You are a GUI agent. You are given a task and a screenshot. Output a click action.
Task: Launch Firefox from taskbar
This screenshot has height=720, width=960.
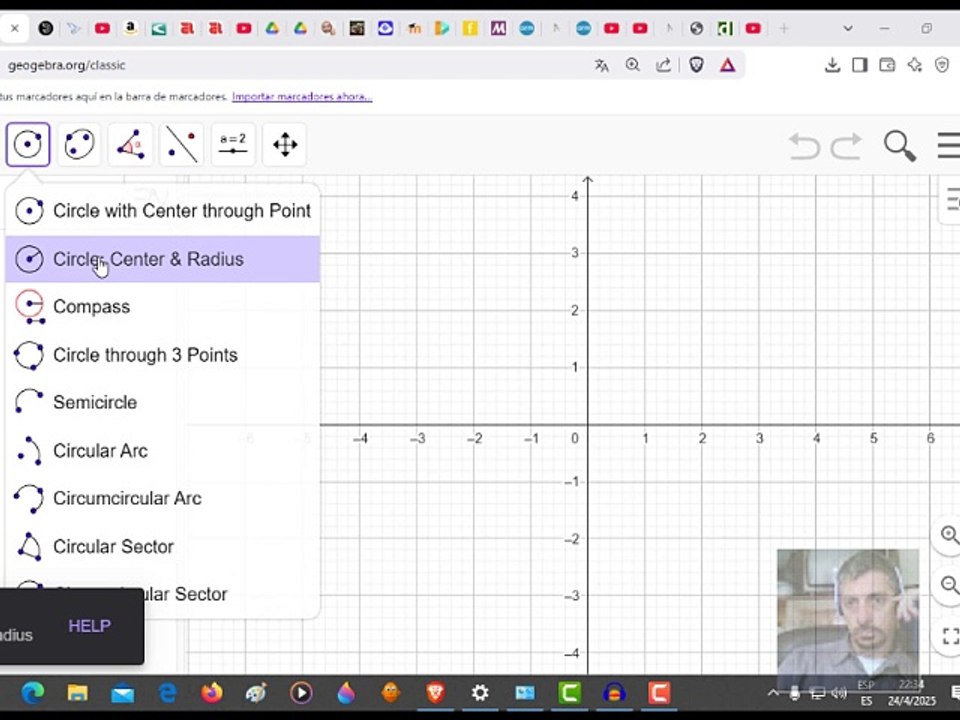(x=212, y=693)
